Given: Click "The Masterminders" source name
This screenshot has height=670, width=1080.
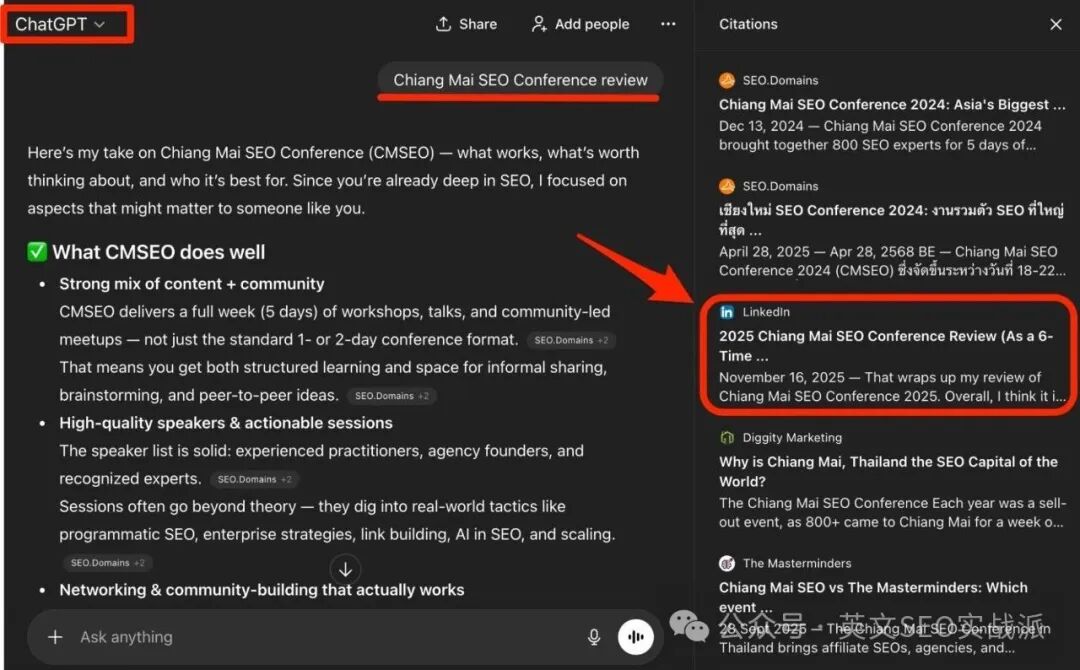Looking at the screenshot, I should (x=797, y=563).
